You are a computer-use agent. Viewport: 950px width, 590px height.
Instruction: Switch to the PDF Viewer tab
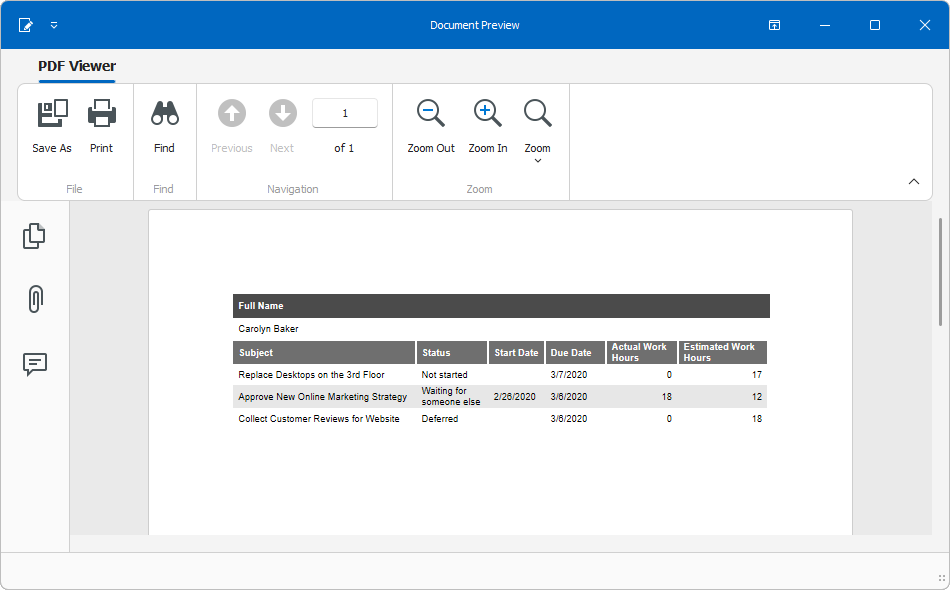[x=77, y=65]
